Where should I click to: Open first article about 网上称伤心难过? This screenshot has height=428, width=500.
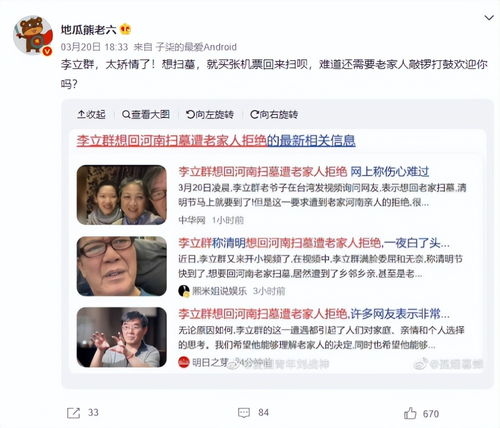pyautogui.click(x=304, y=172)
